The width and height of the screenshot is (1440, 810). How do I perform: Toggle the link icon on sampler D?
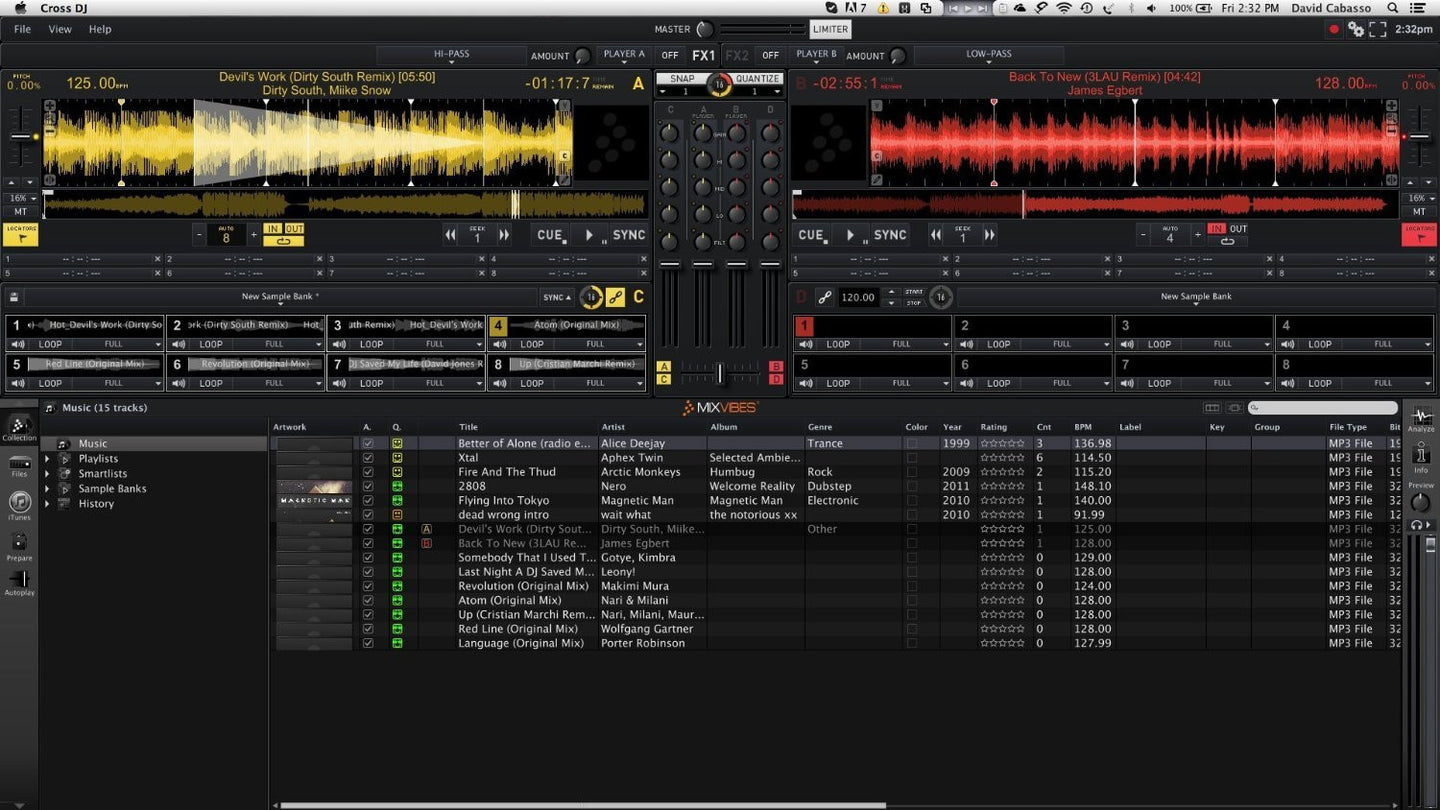[825, 297]
